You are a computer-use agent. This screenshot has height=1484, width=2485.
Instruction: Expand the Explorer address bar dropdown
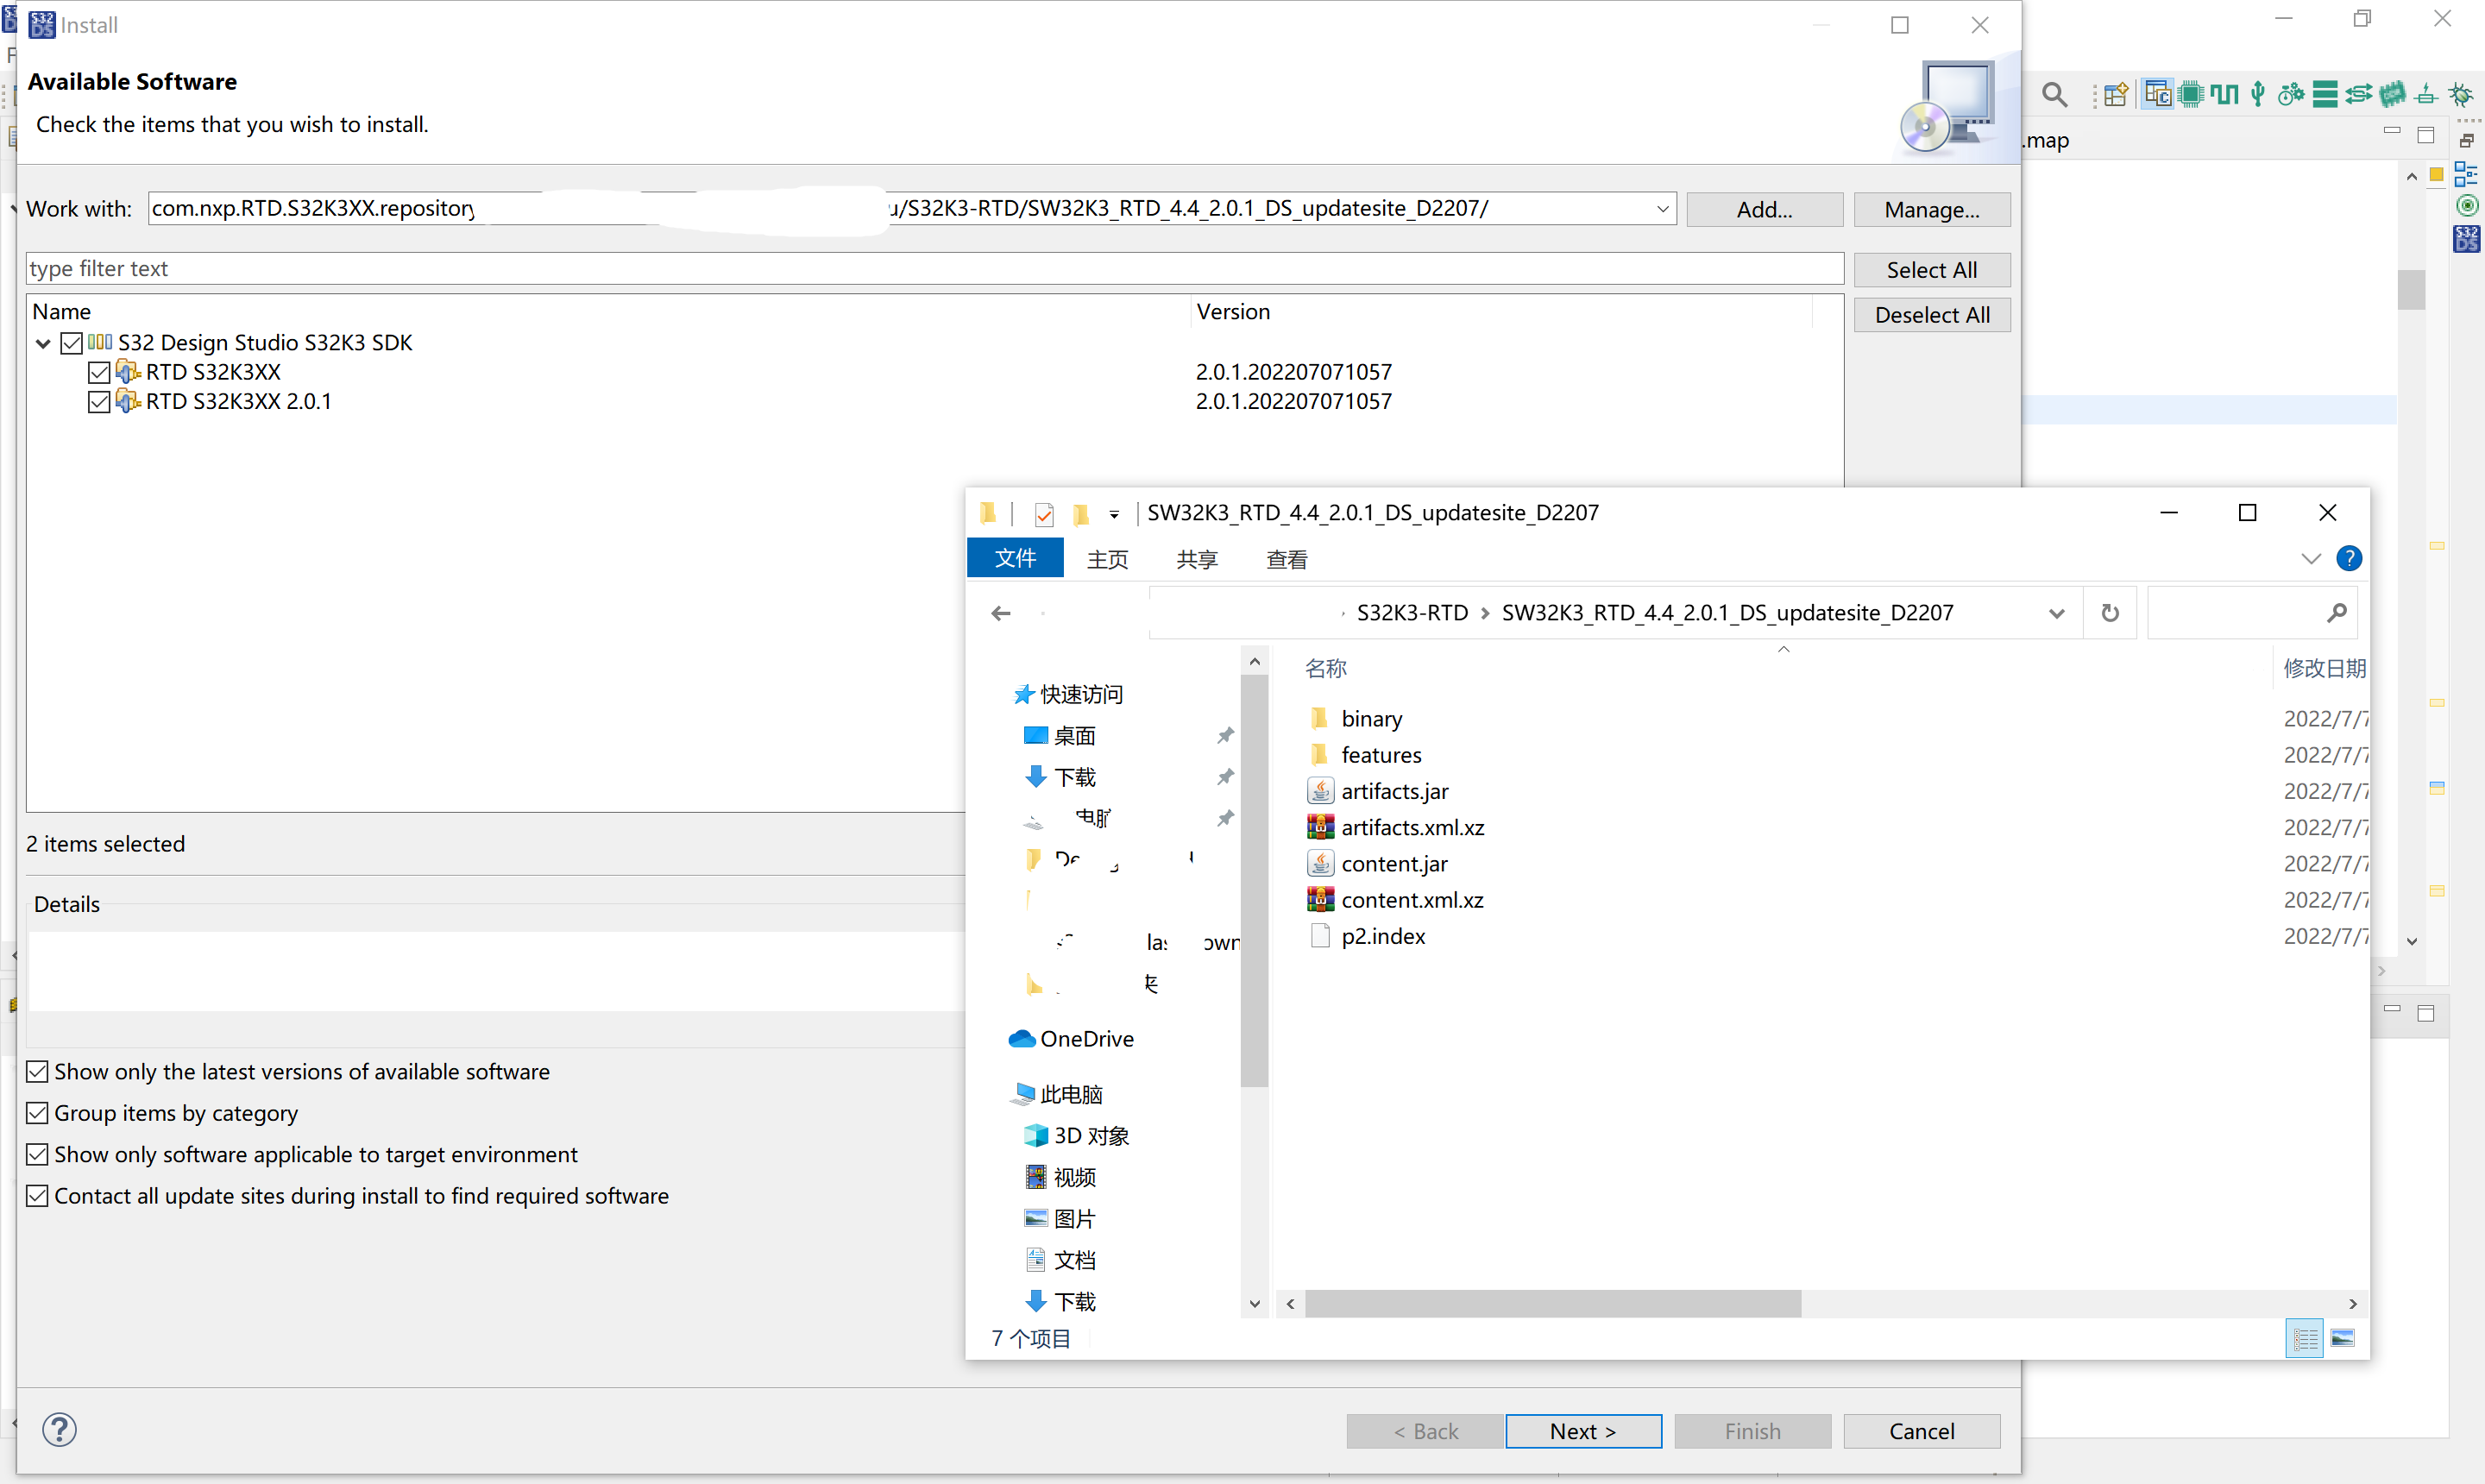point(2057,612)
